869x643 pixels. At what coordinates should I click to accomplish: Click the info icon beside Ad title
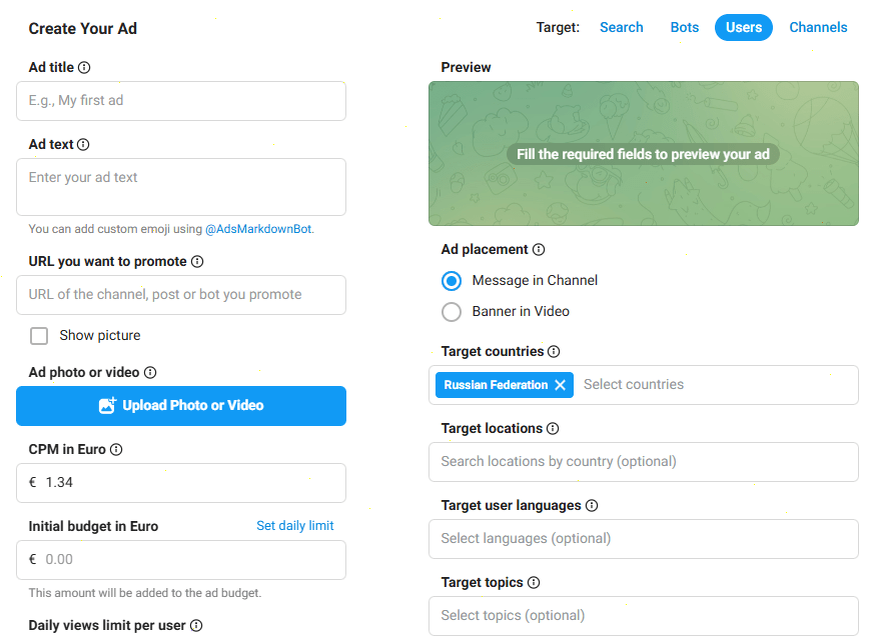click(84, 68)
